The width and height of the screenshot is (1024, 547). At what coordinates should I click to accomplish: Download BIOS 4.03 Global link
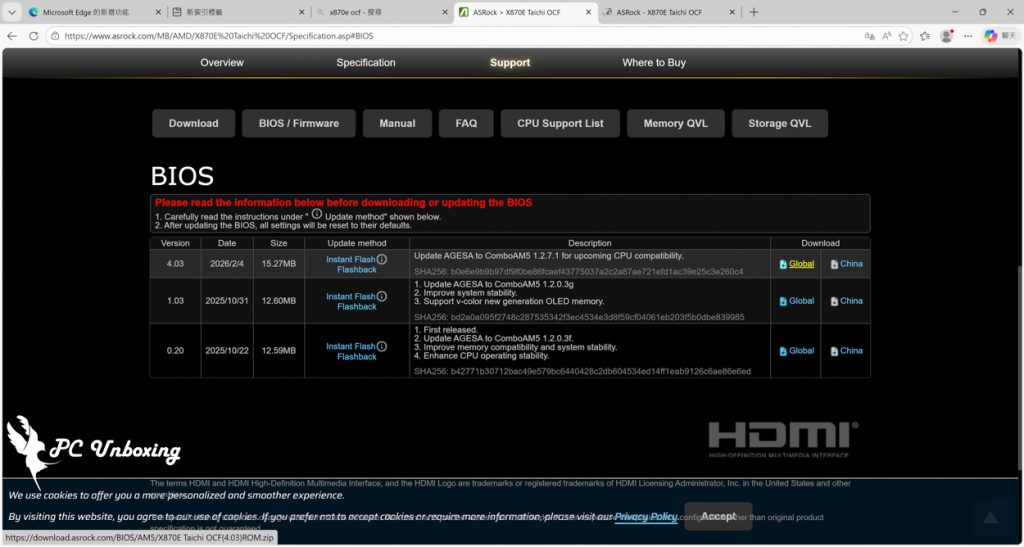[x=801, y=264]
